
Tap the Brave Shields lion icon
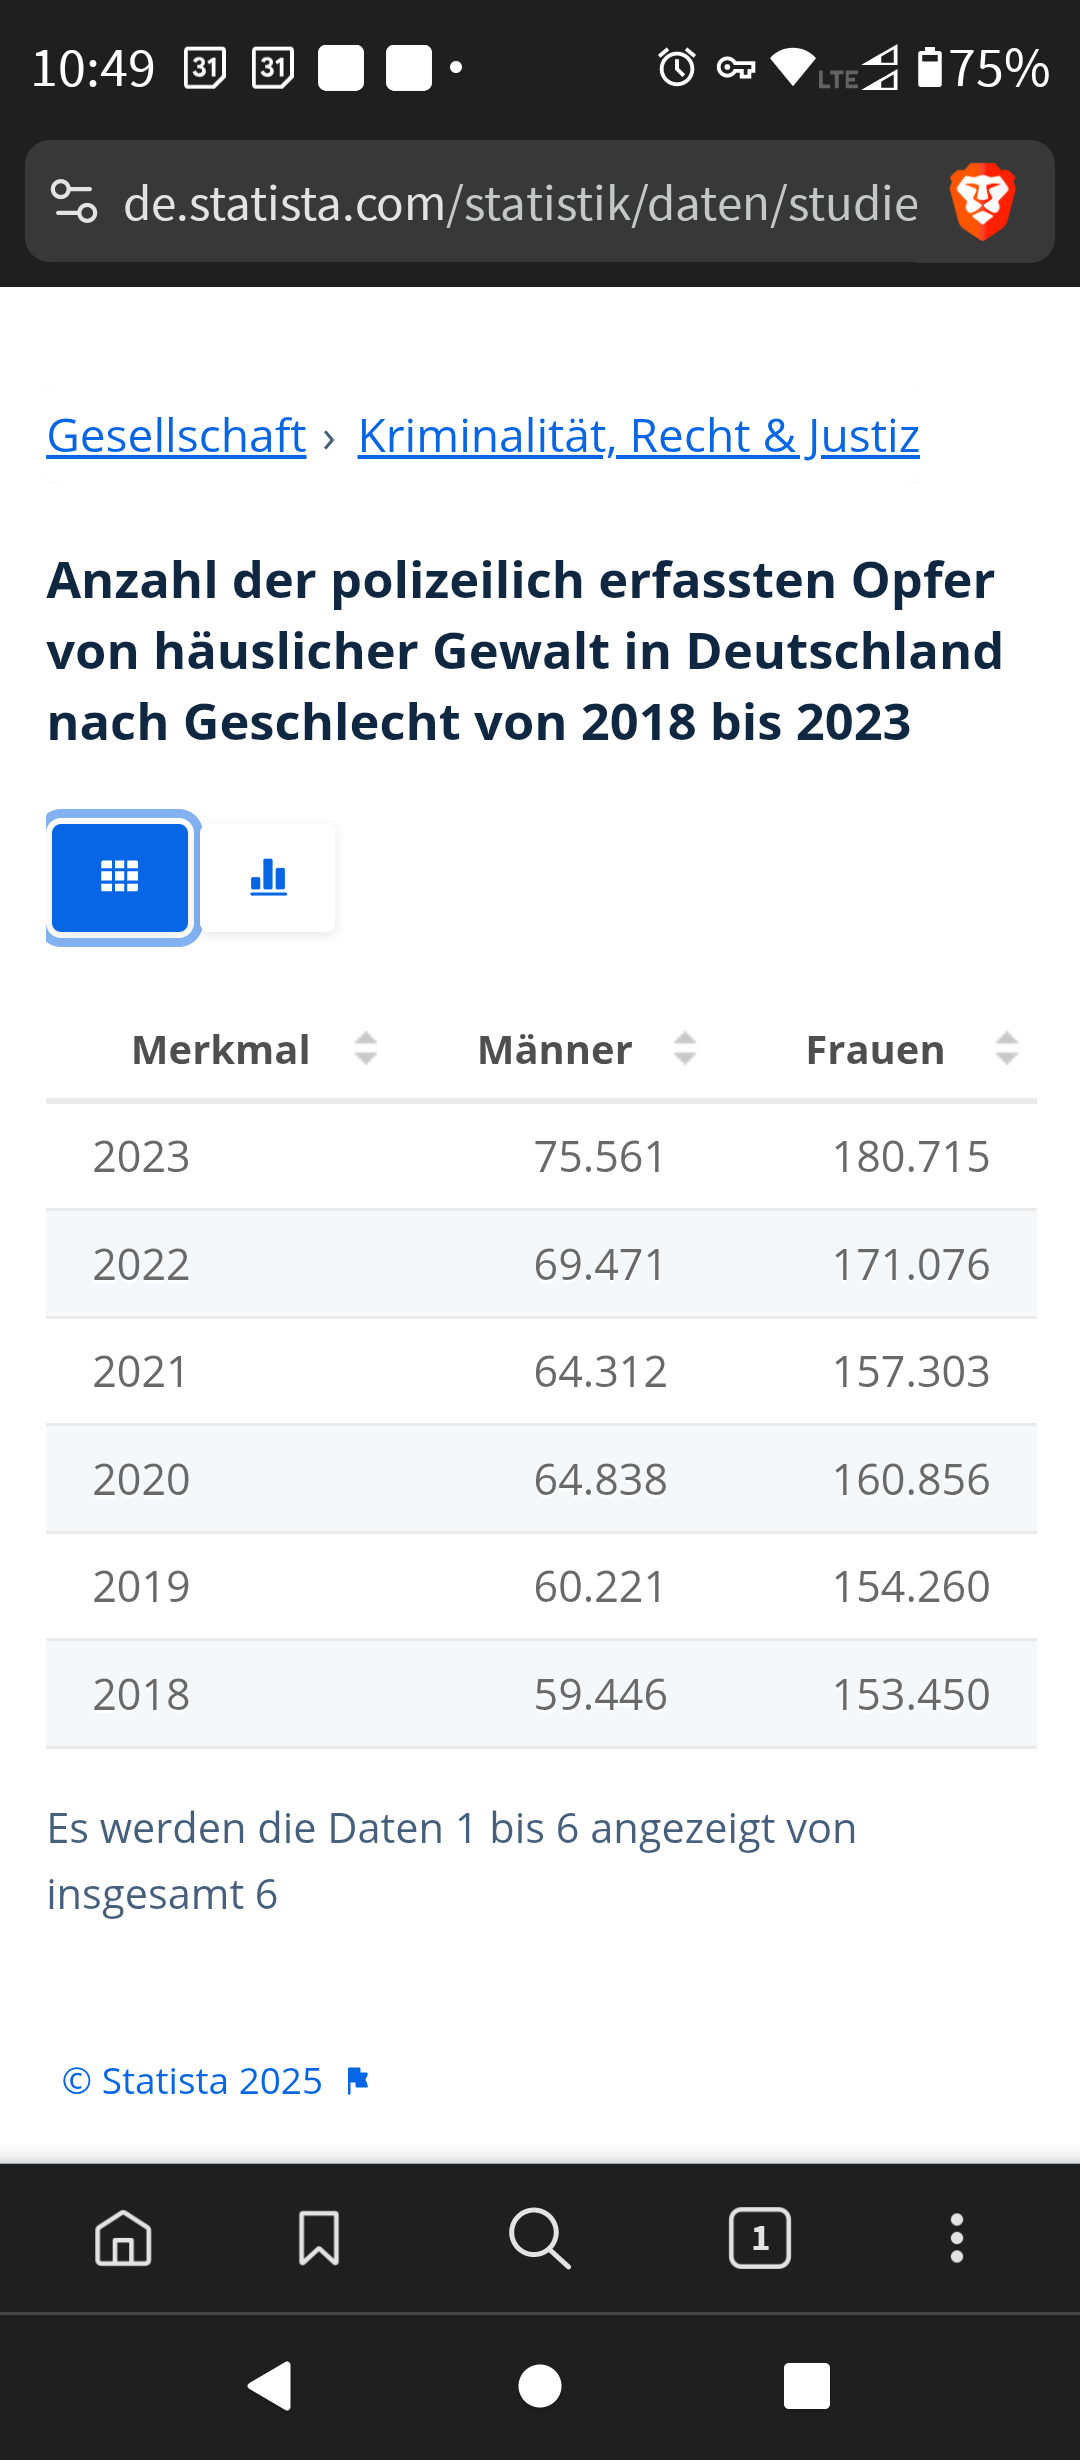pyautogui.click(x=982, y=202)
